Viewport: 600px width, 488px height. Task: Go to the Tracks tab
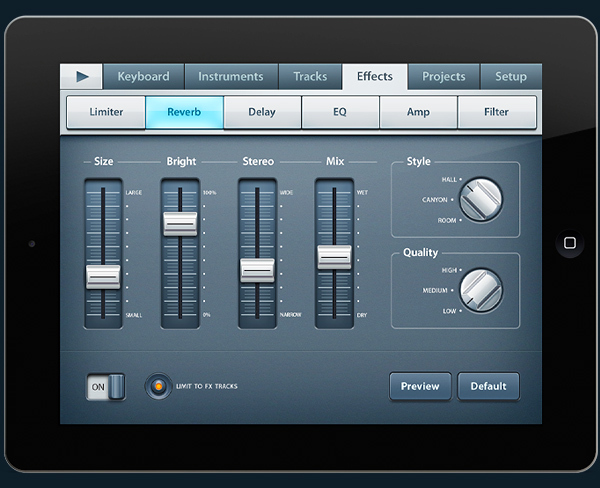coord(310,77)
